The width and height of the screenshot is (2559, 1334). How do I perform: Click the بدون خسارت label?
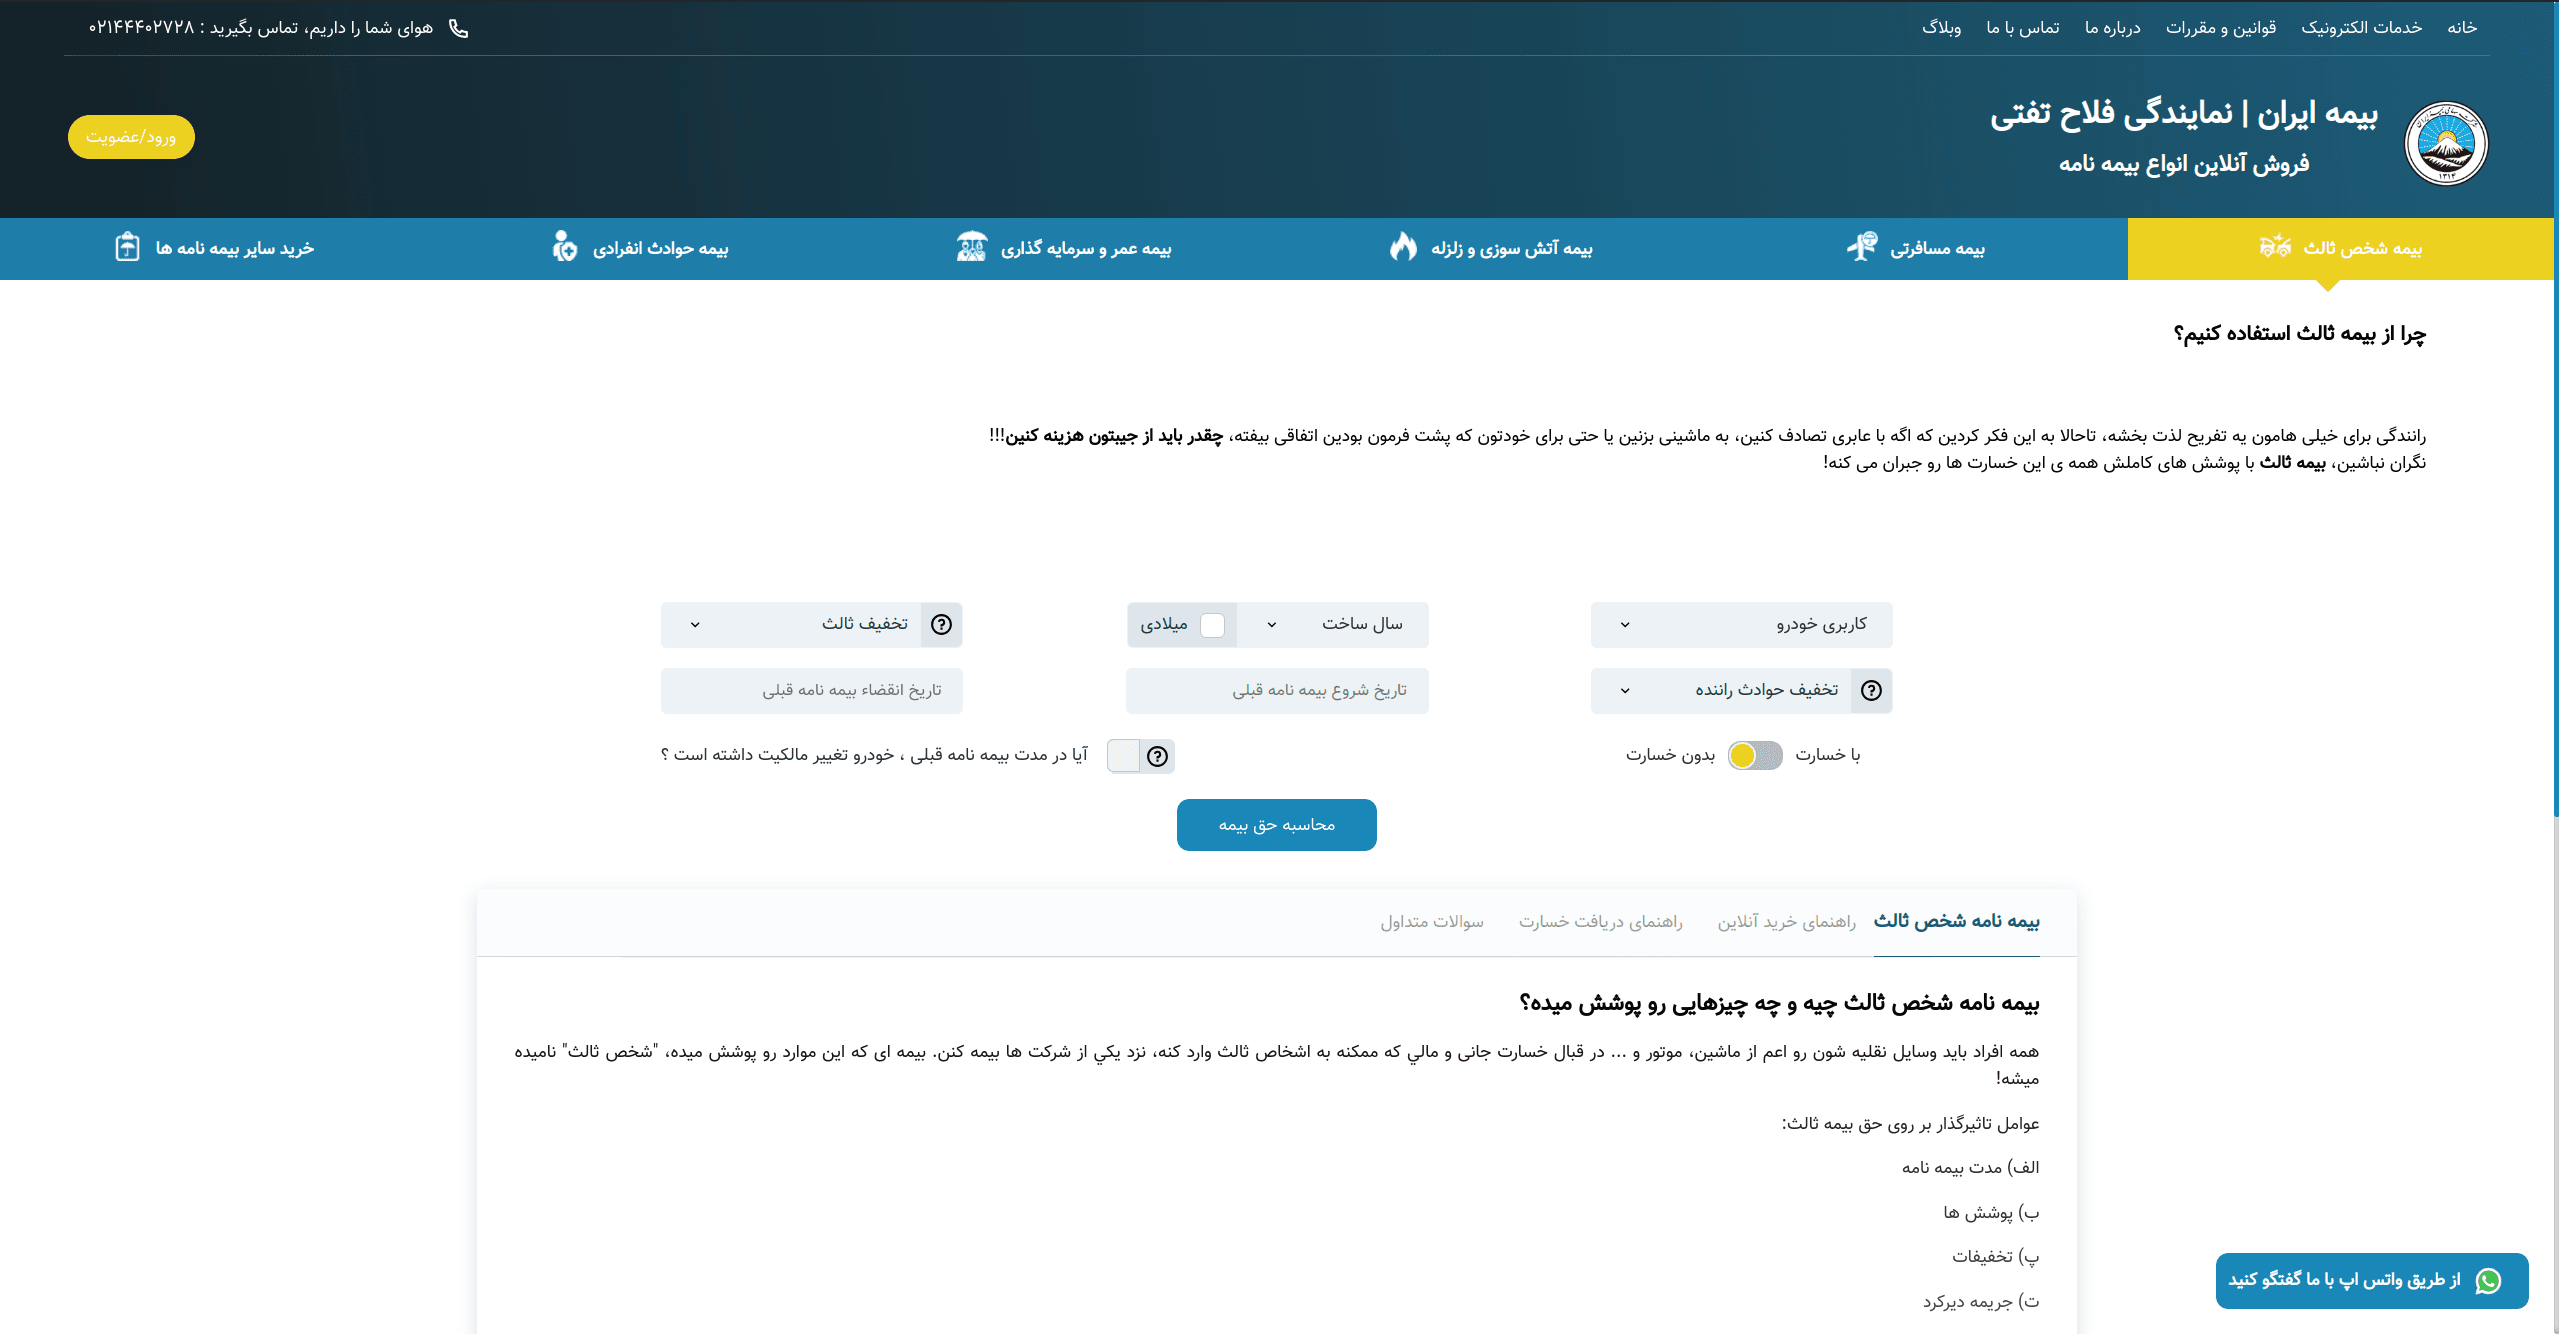1670,755
